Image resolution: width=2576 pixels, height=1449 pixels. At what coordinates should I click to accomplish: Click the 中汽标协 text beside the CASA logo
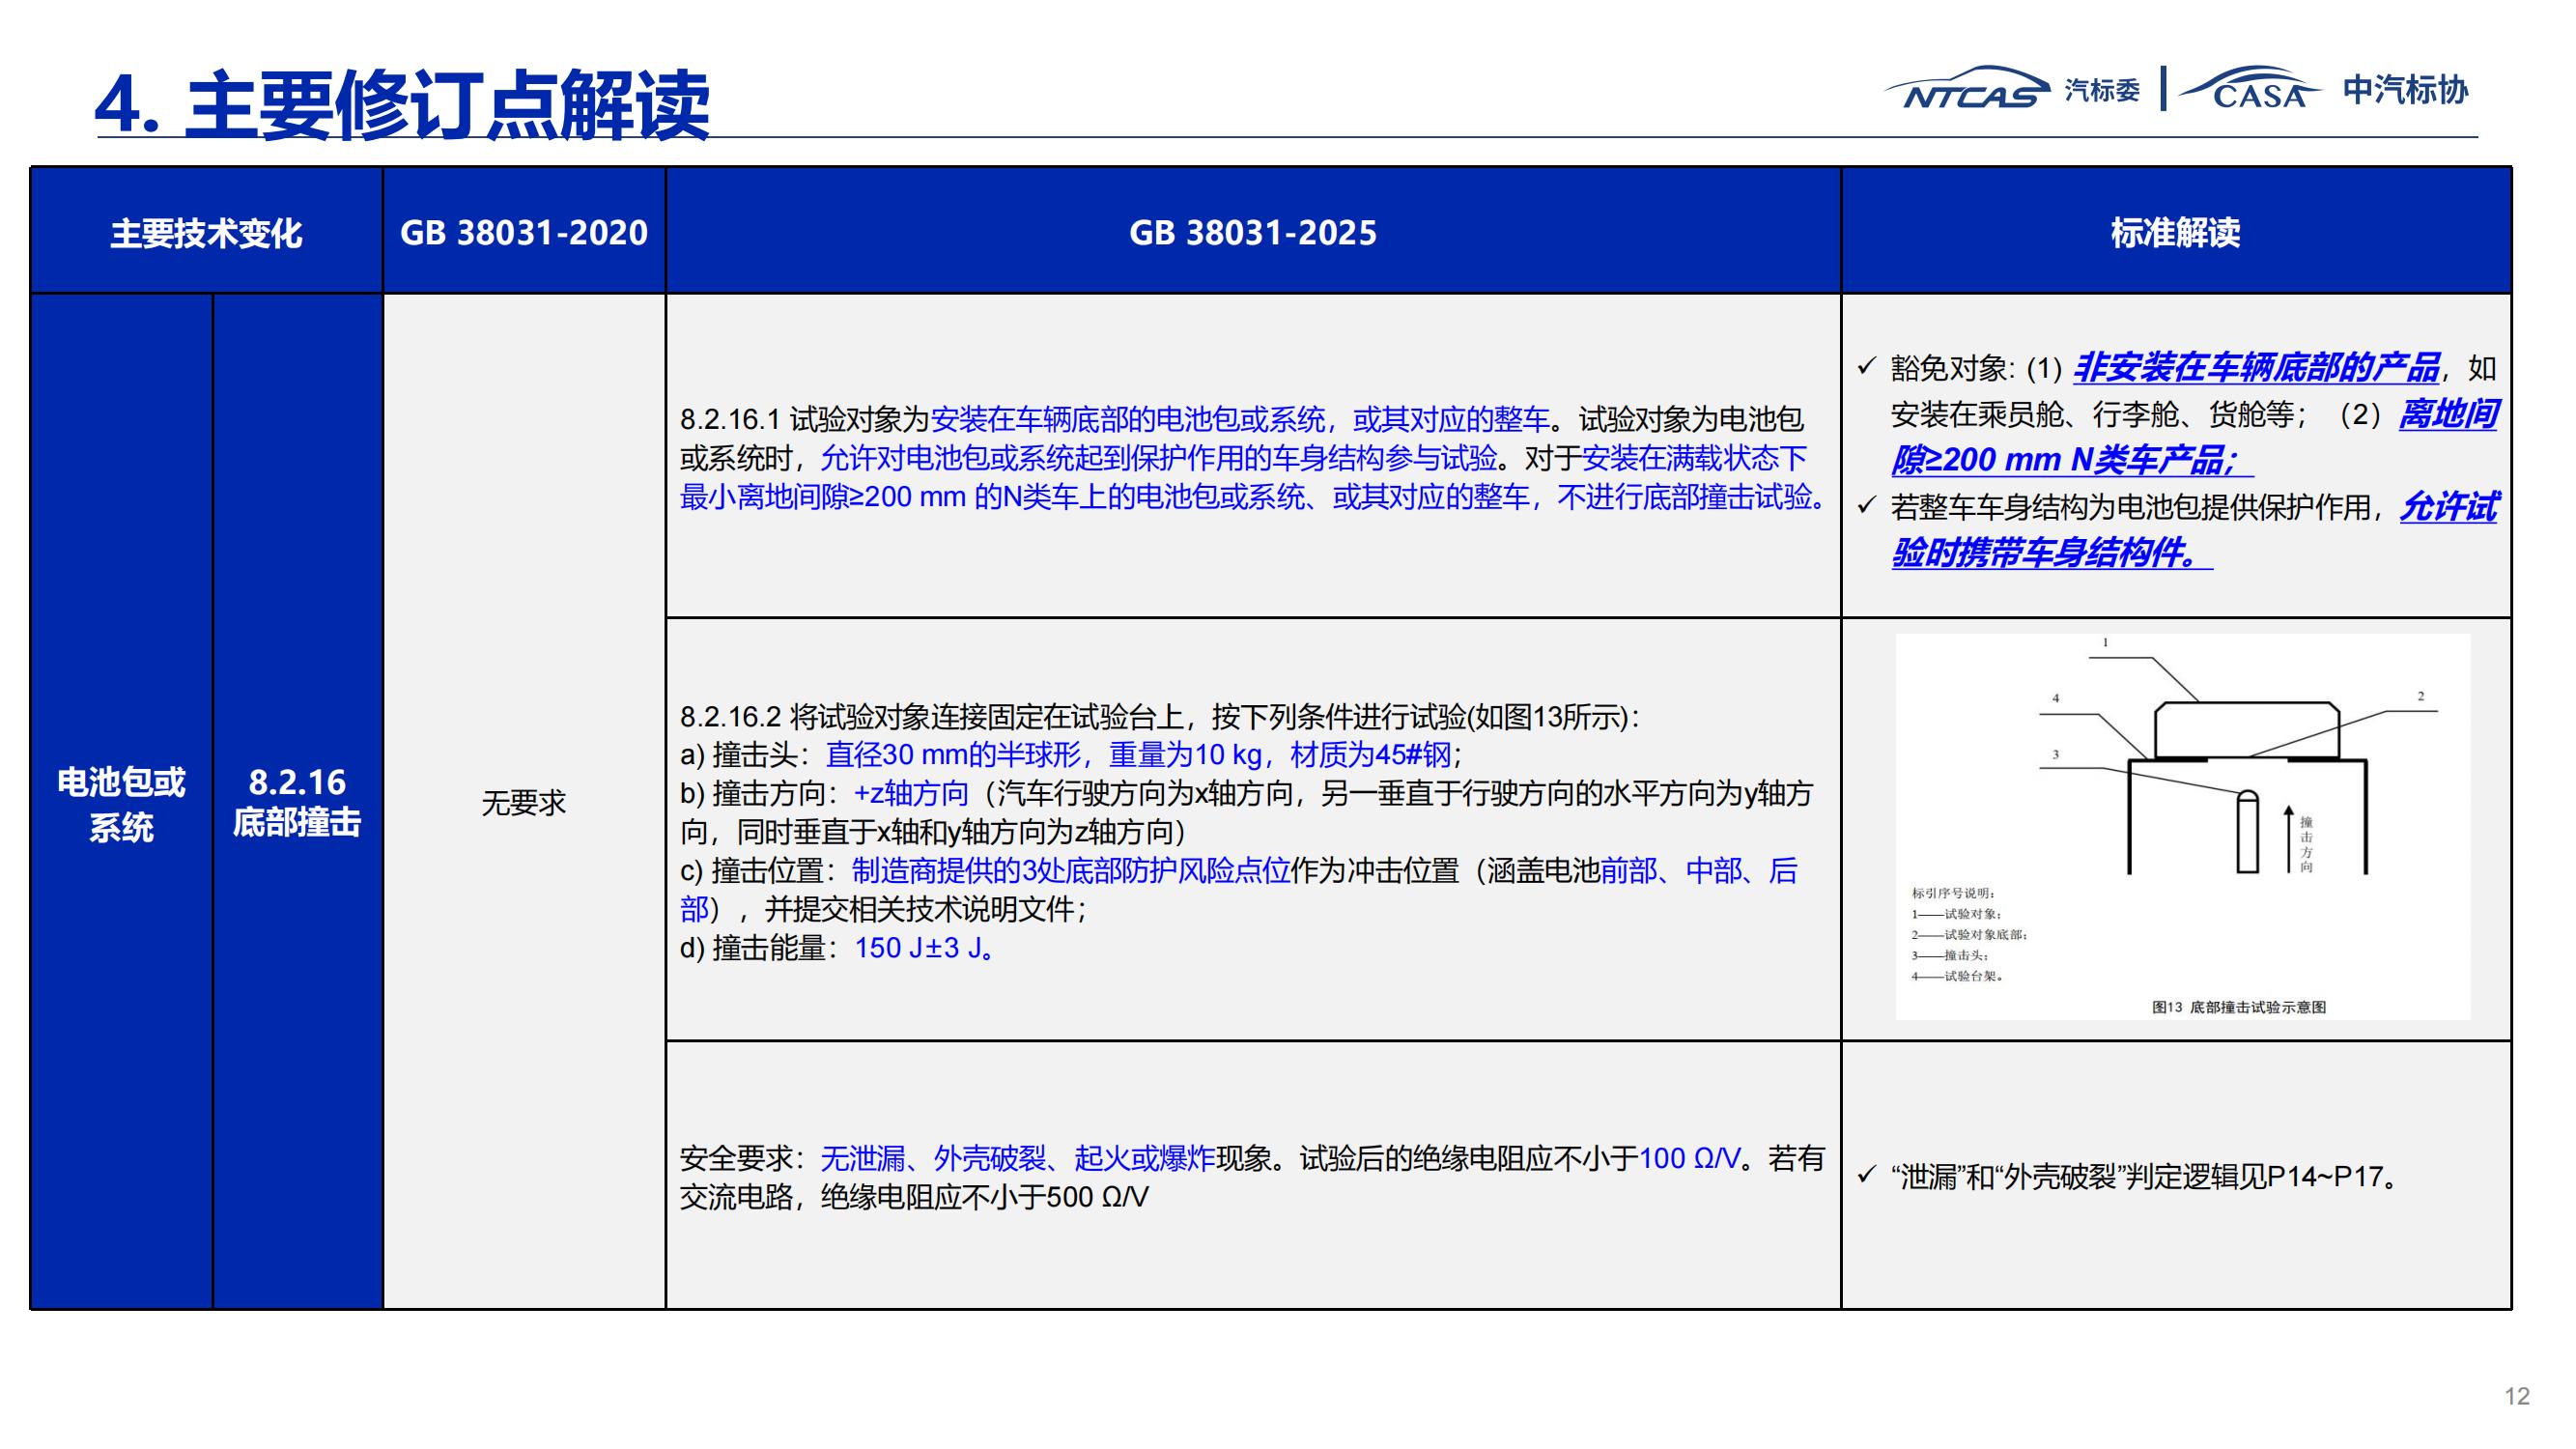[x=2405, y=89]
